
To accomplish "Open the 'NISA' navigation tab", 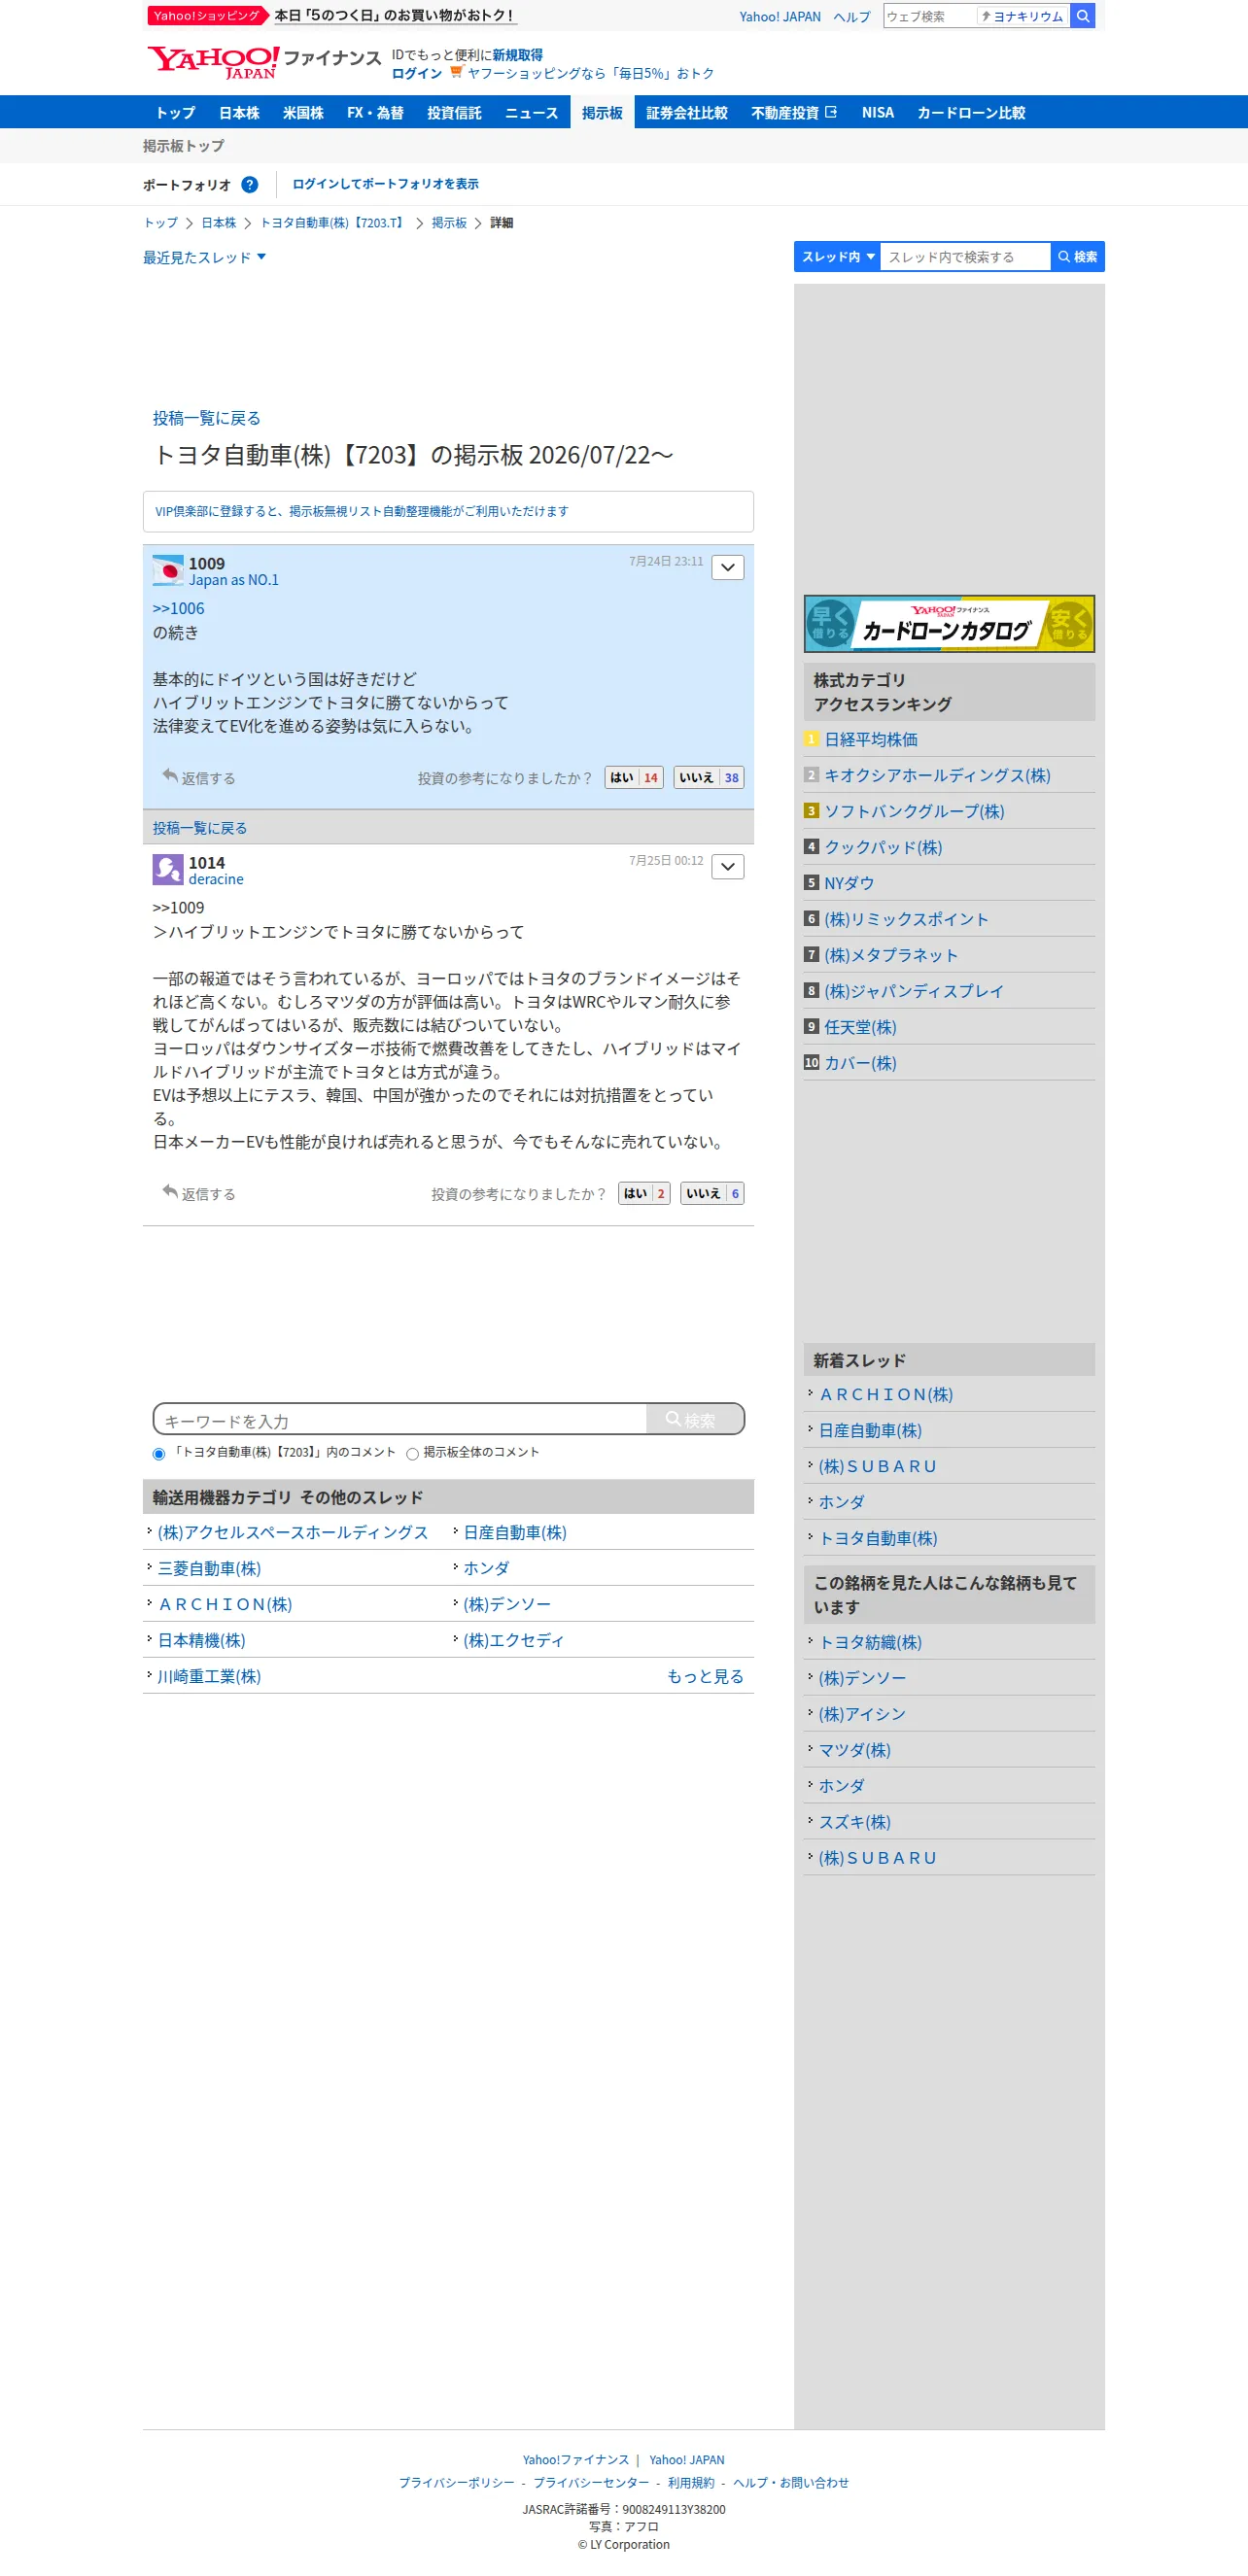I will pyautogui.click(x=878, y=112).
